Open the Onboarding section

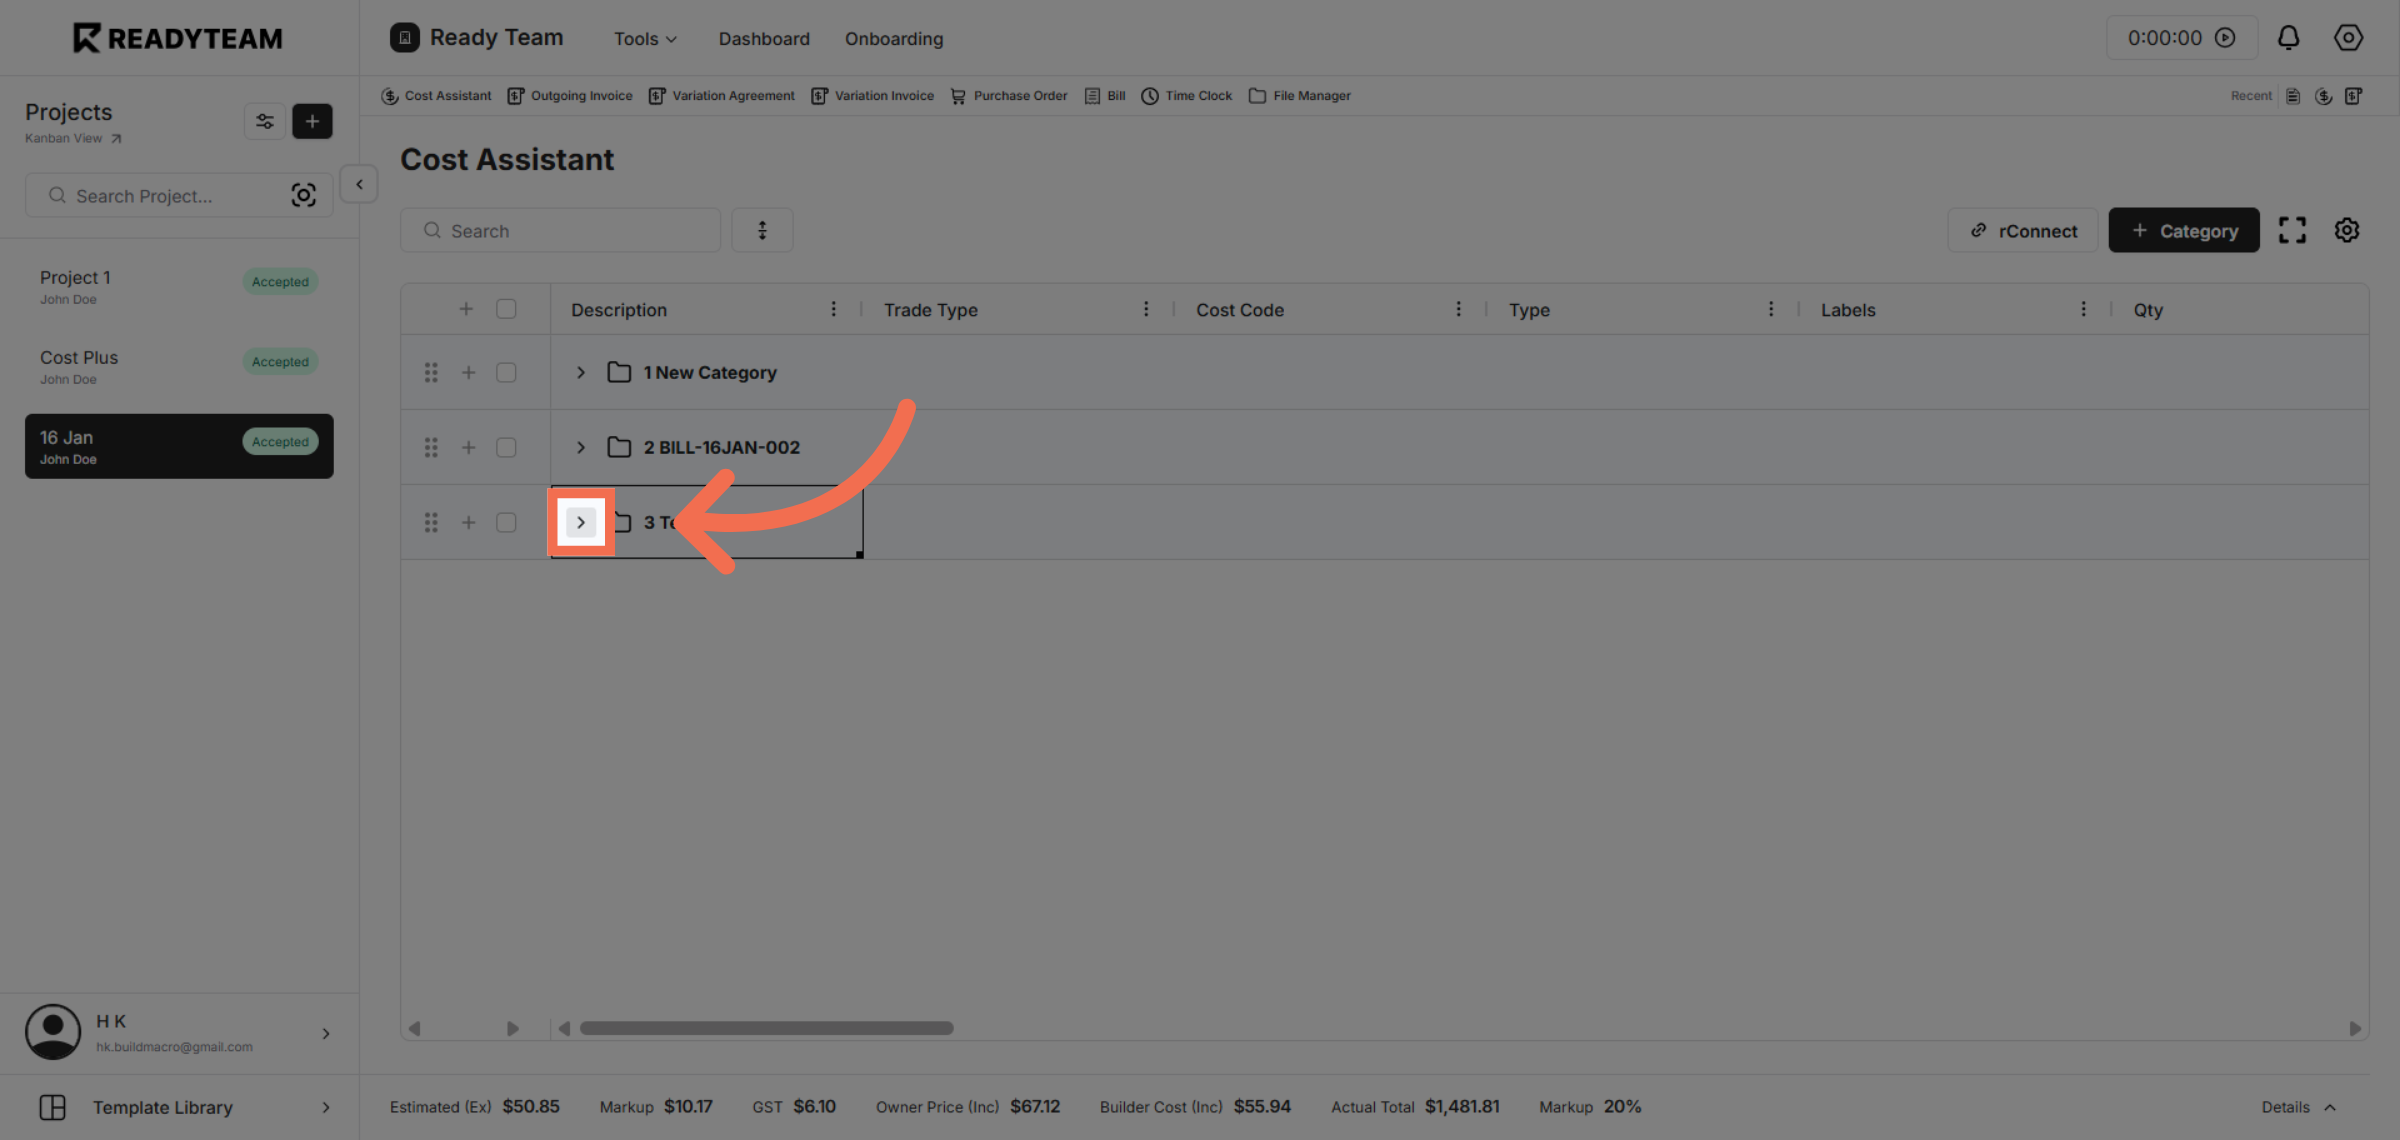[893, 38]
